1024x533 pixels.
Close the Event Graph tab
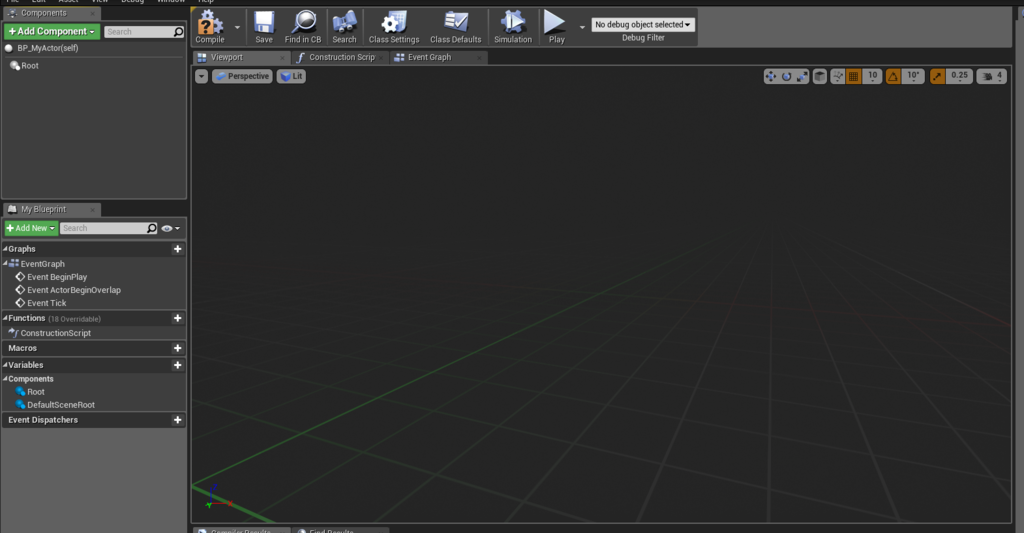tap(479, 57)
